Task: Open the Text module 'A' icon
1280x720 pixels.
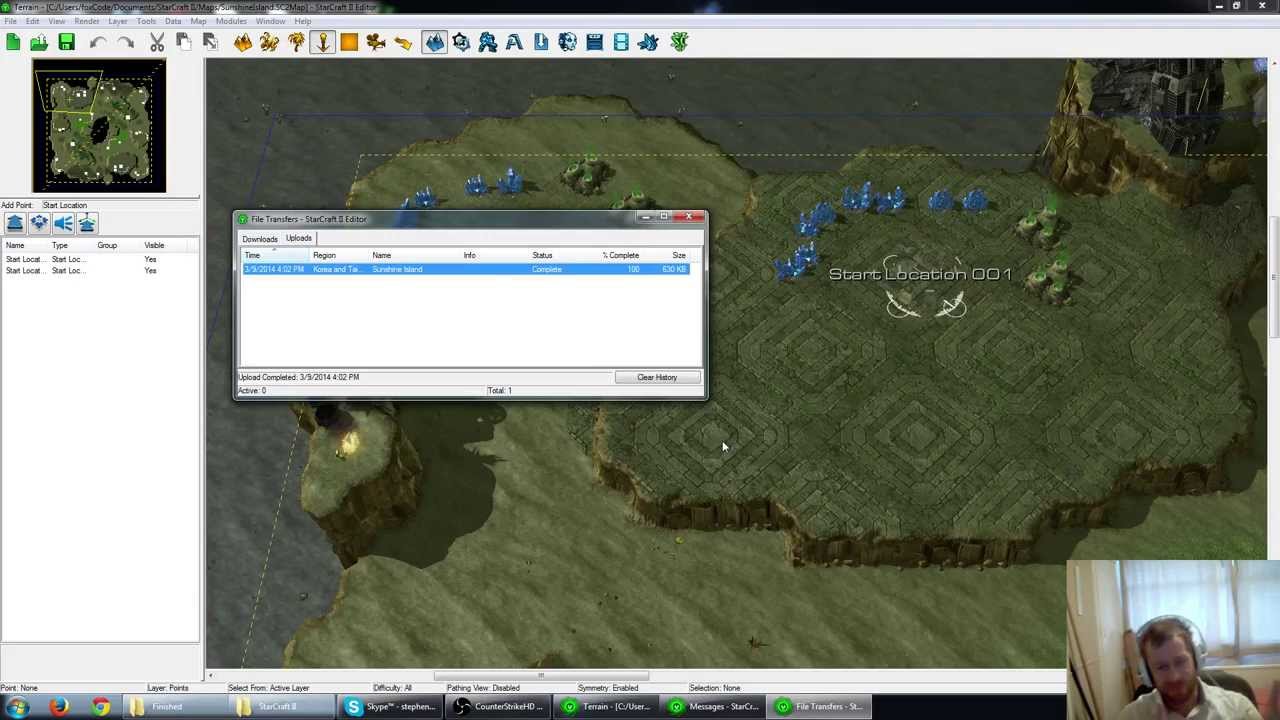Action: pyautogui.click(x=514, y=42)
